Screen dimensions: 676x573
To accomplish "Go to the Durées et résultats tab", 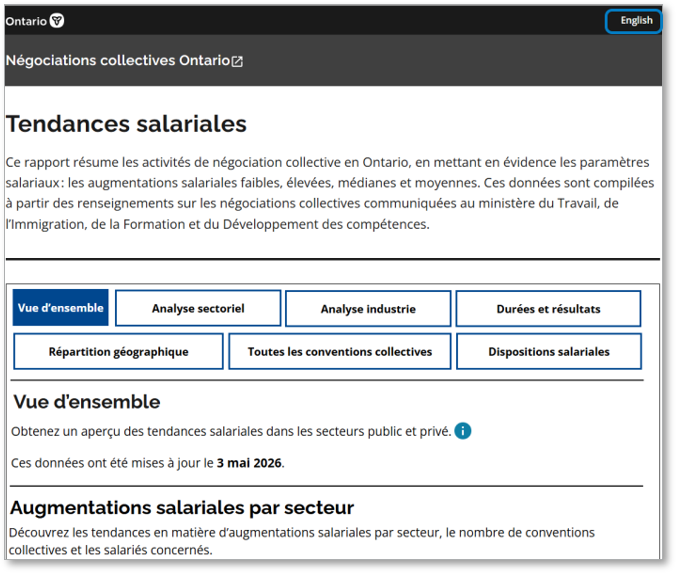I will coord(548,309).
